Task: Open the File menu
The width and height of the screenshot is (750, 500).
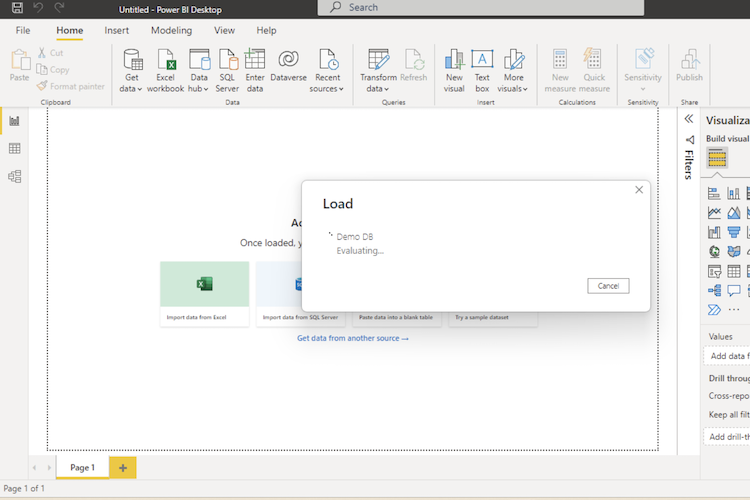Action: [23, 31]
